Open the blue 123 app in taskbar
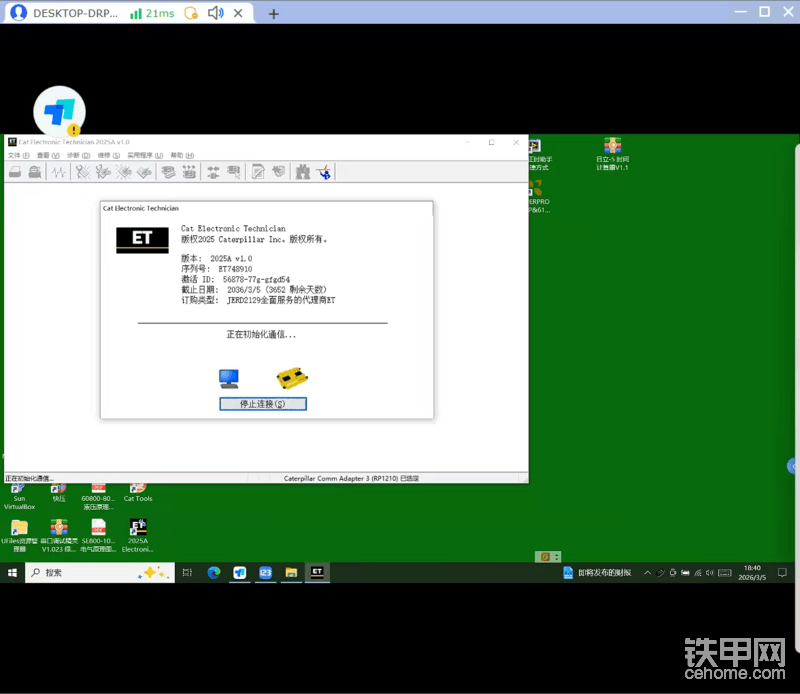This screenshot has height=694, width=800. click(265, 573)
